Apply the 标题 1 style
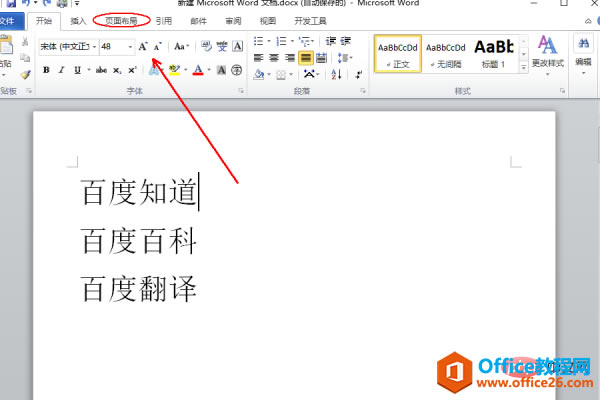Image resolution: width=600 pixels, height=400 pixels. point(494,54)
